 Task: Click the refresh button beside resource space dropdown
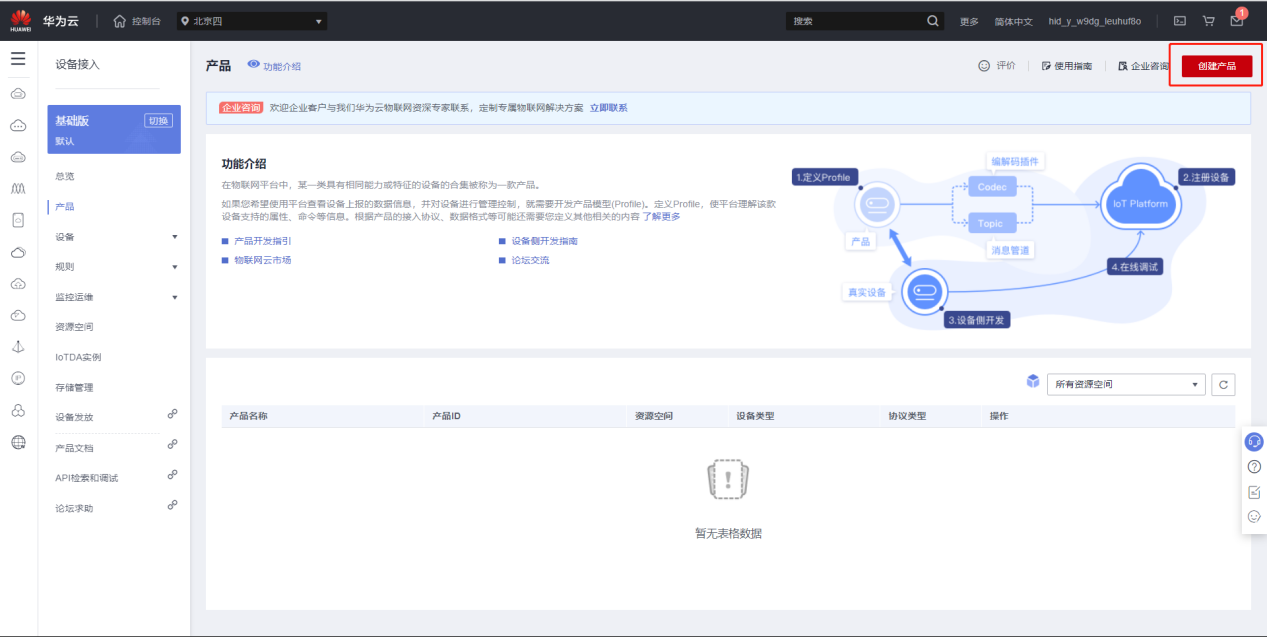pyautogui.click(x=1223, y=384)
